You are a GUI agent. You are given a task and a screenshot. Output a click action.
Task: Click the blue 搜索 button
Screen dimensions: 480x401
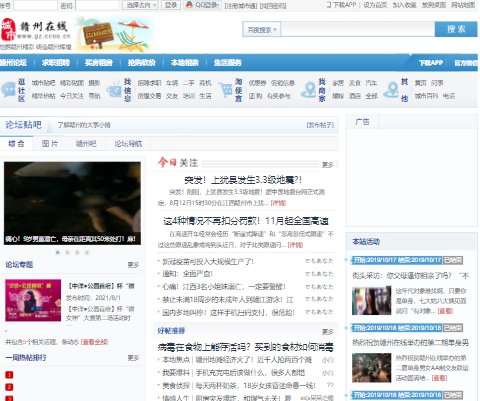tap(456, 29)
